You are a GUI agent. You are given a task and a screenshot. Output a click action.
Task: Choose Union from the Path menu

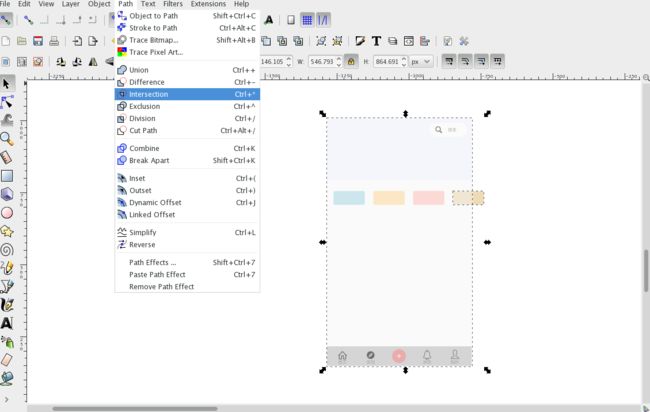point(187,70)
